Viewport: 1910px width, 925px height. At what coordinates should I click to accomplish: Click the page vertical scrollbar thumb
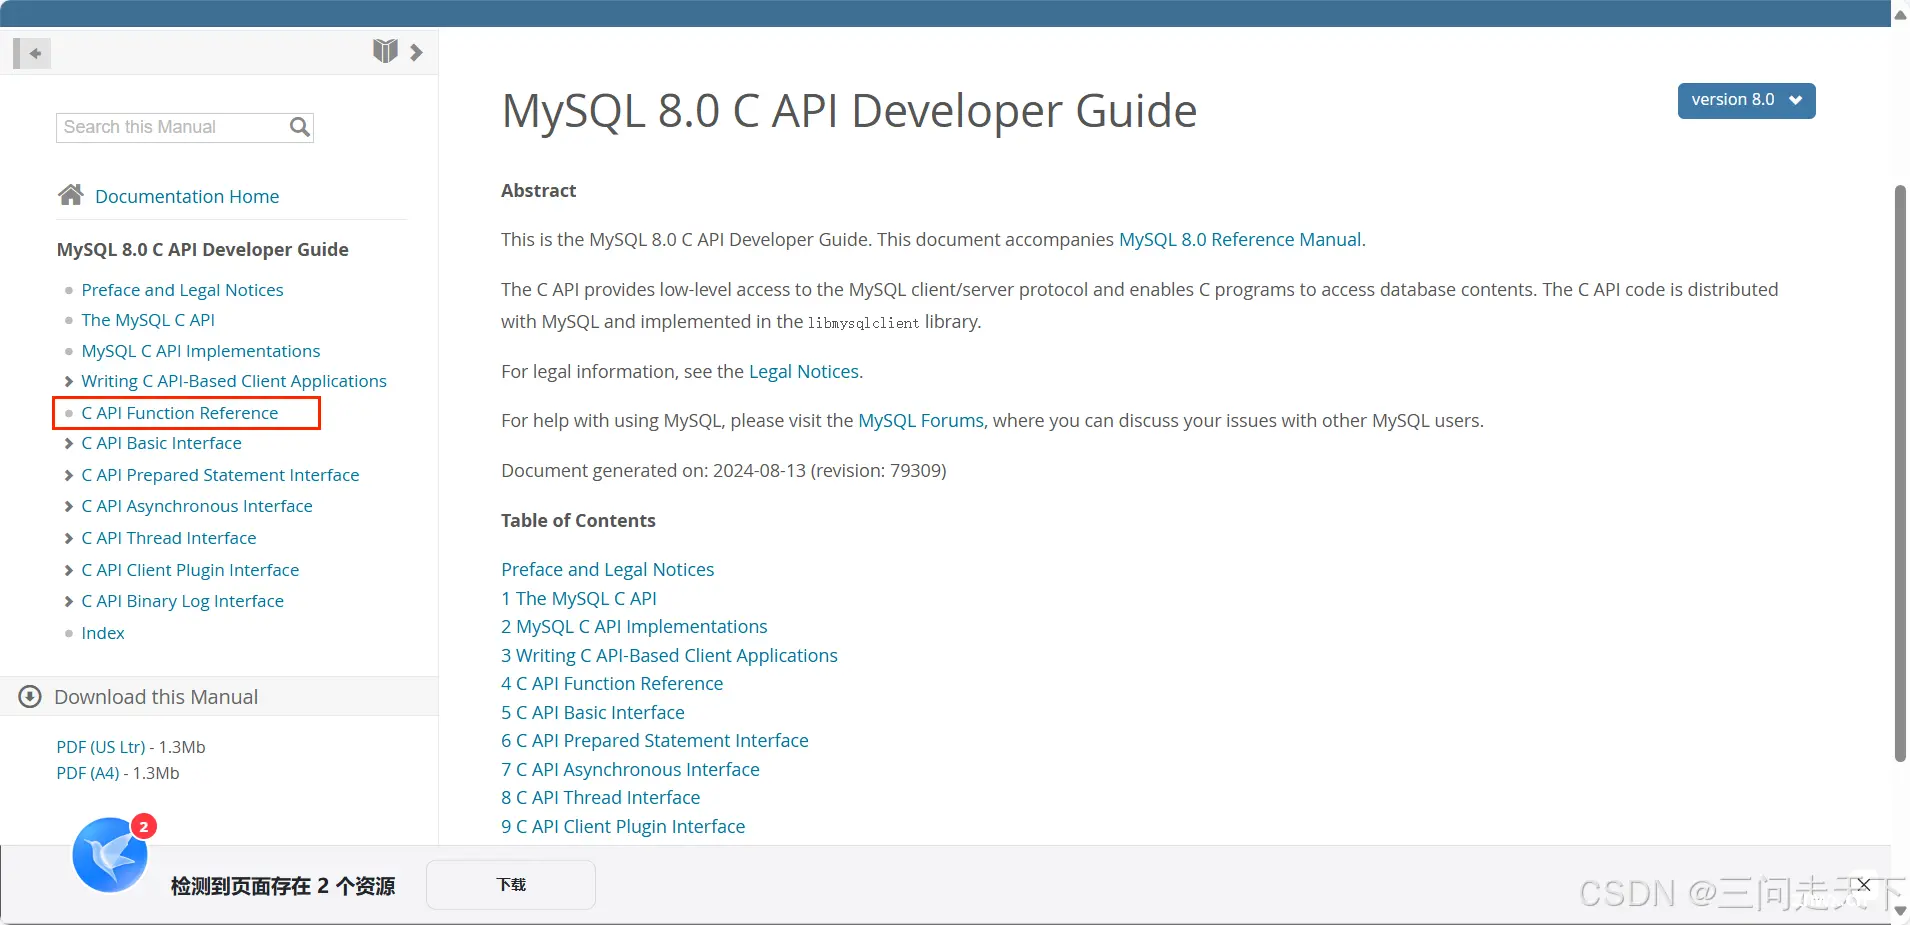click(1900, 473)
